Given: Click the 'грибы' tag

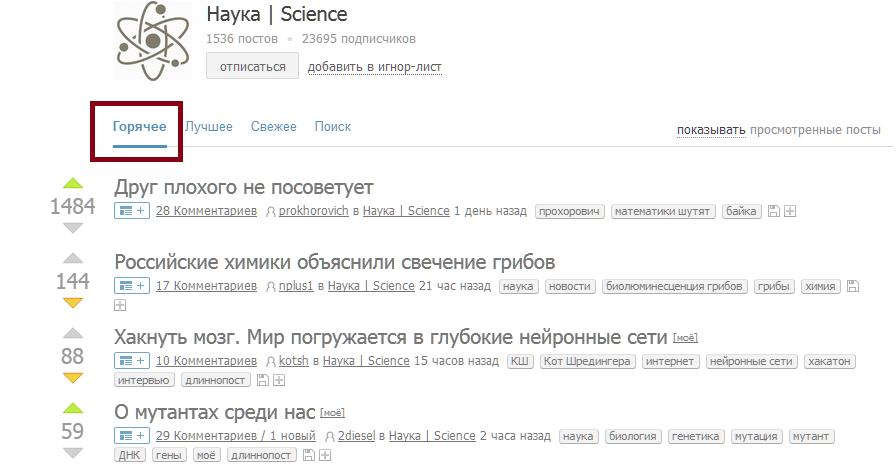Looking at the screenshot, I should [x=773, y=286].
